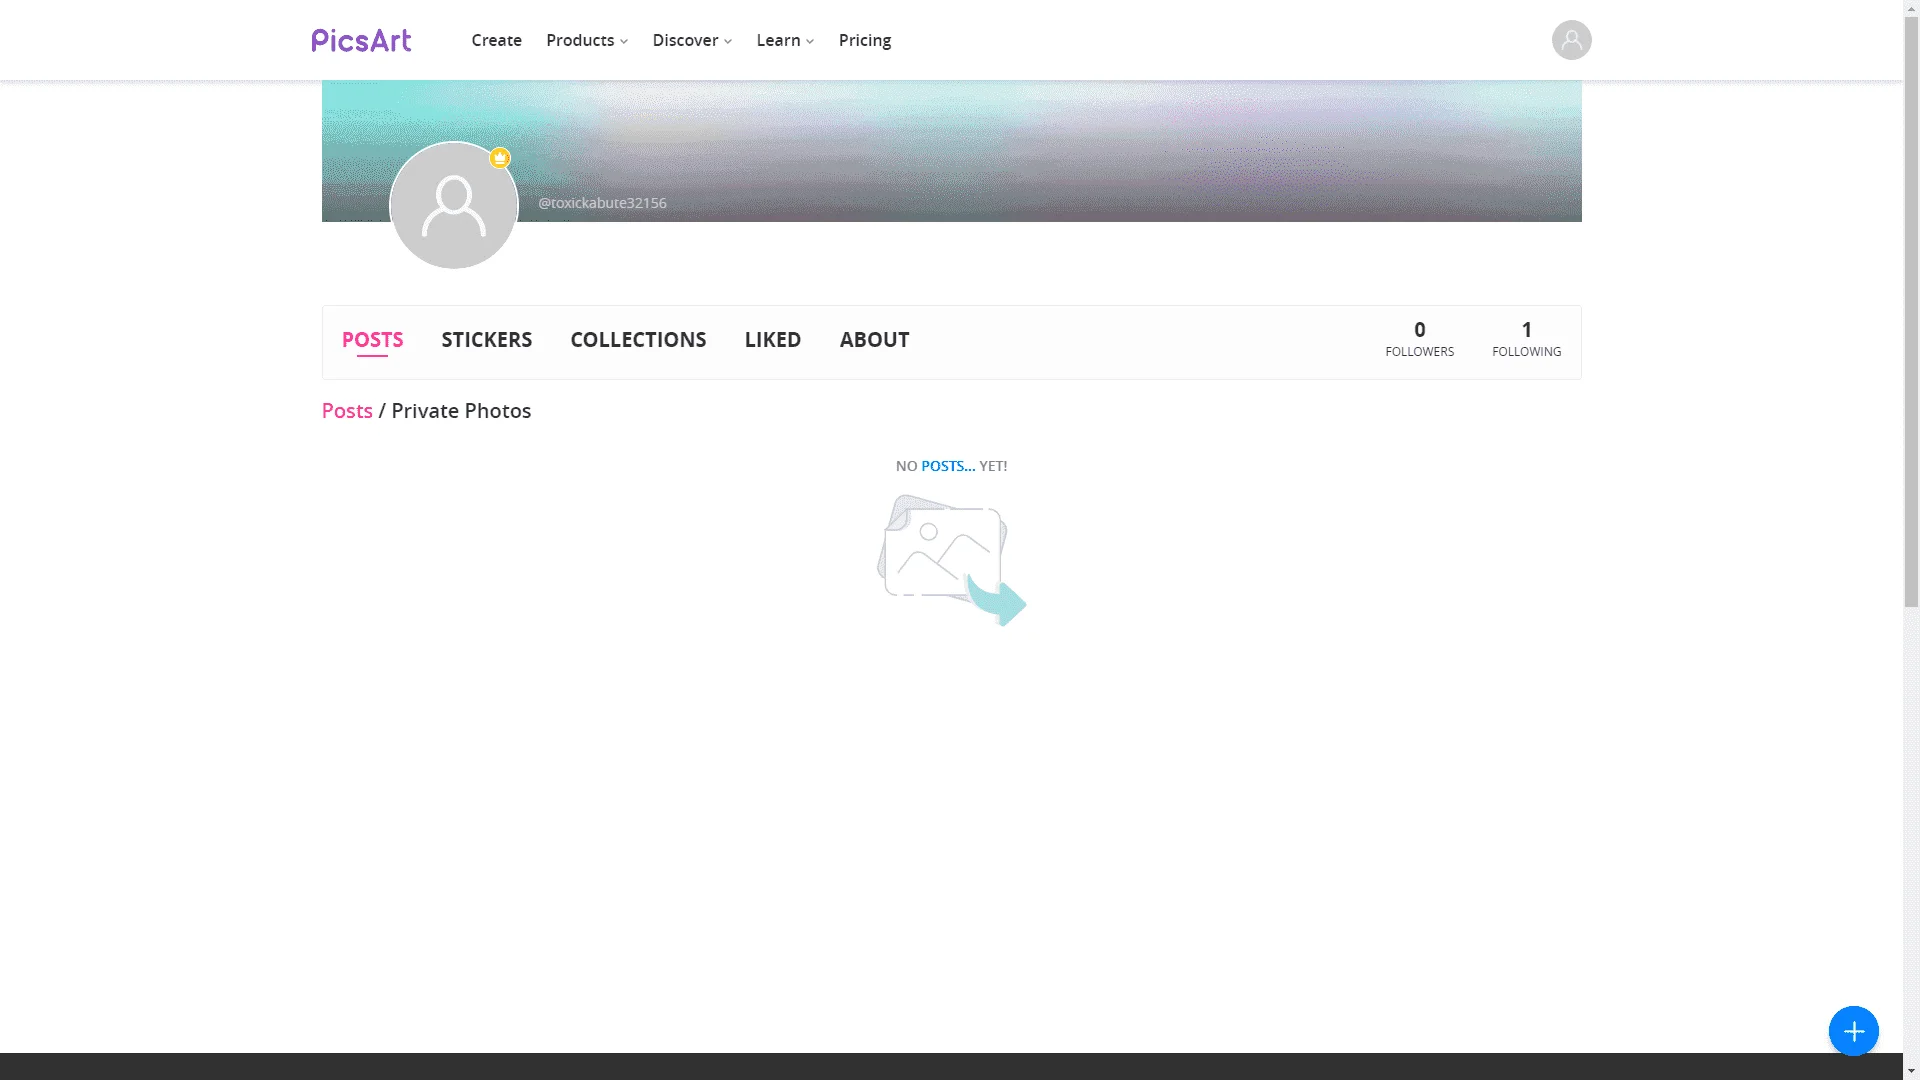This screenshot has height=1080, width=1920.
Task: Select the POSTS tab
Action: click(x=372, y=340)
